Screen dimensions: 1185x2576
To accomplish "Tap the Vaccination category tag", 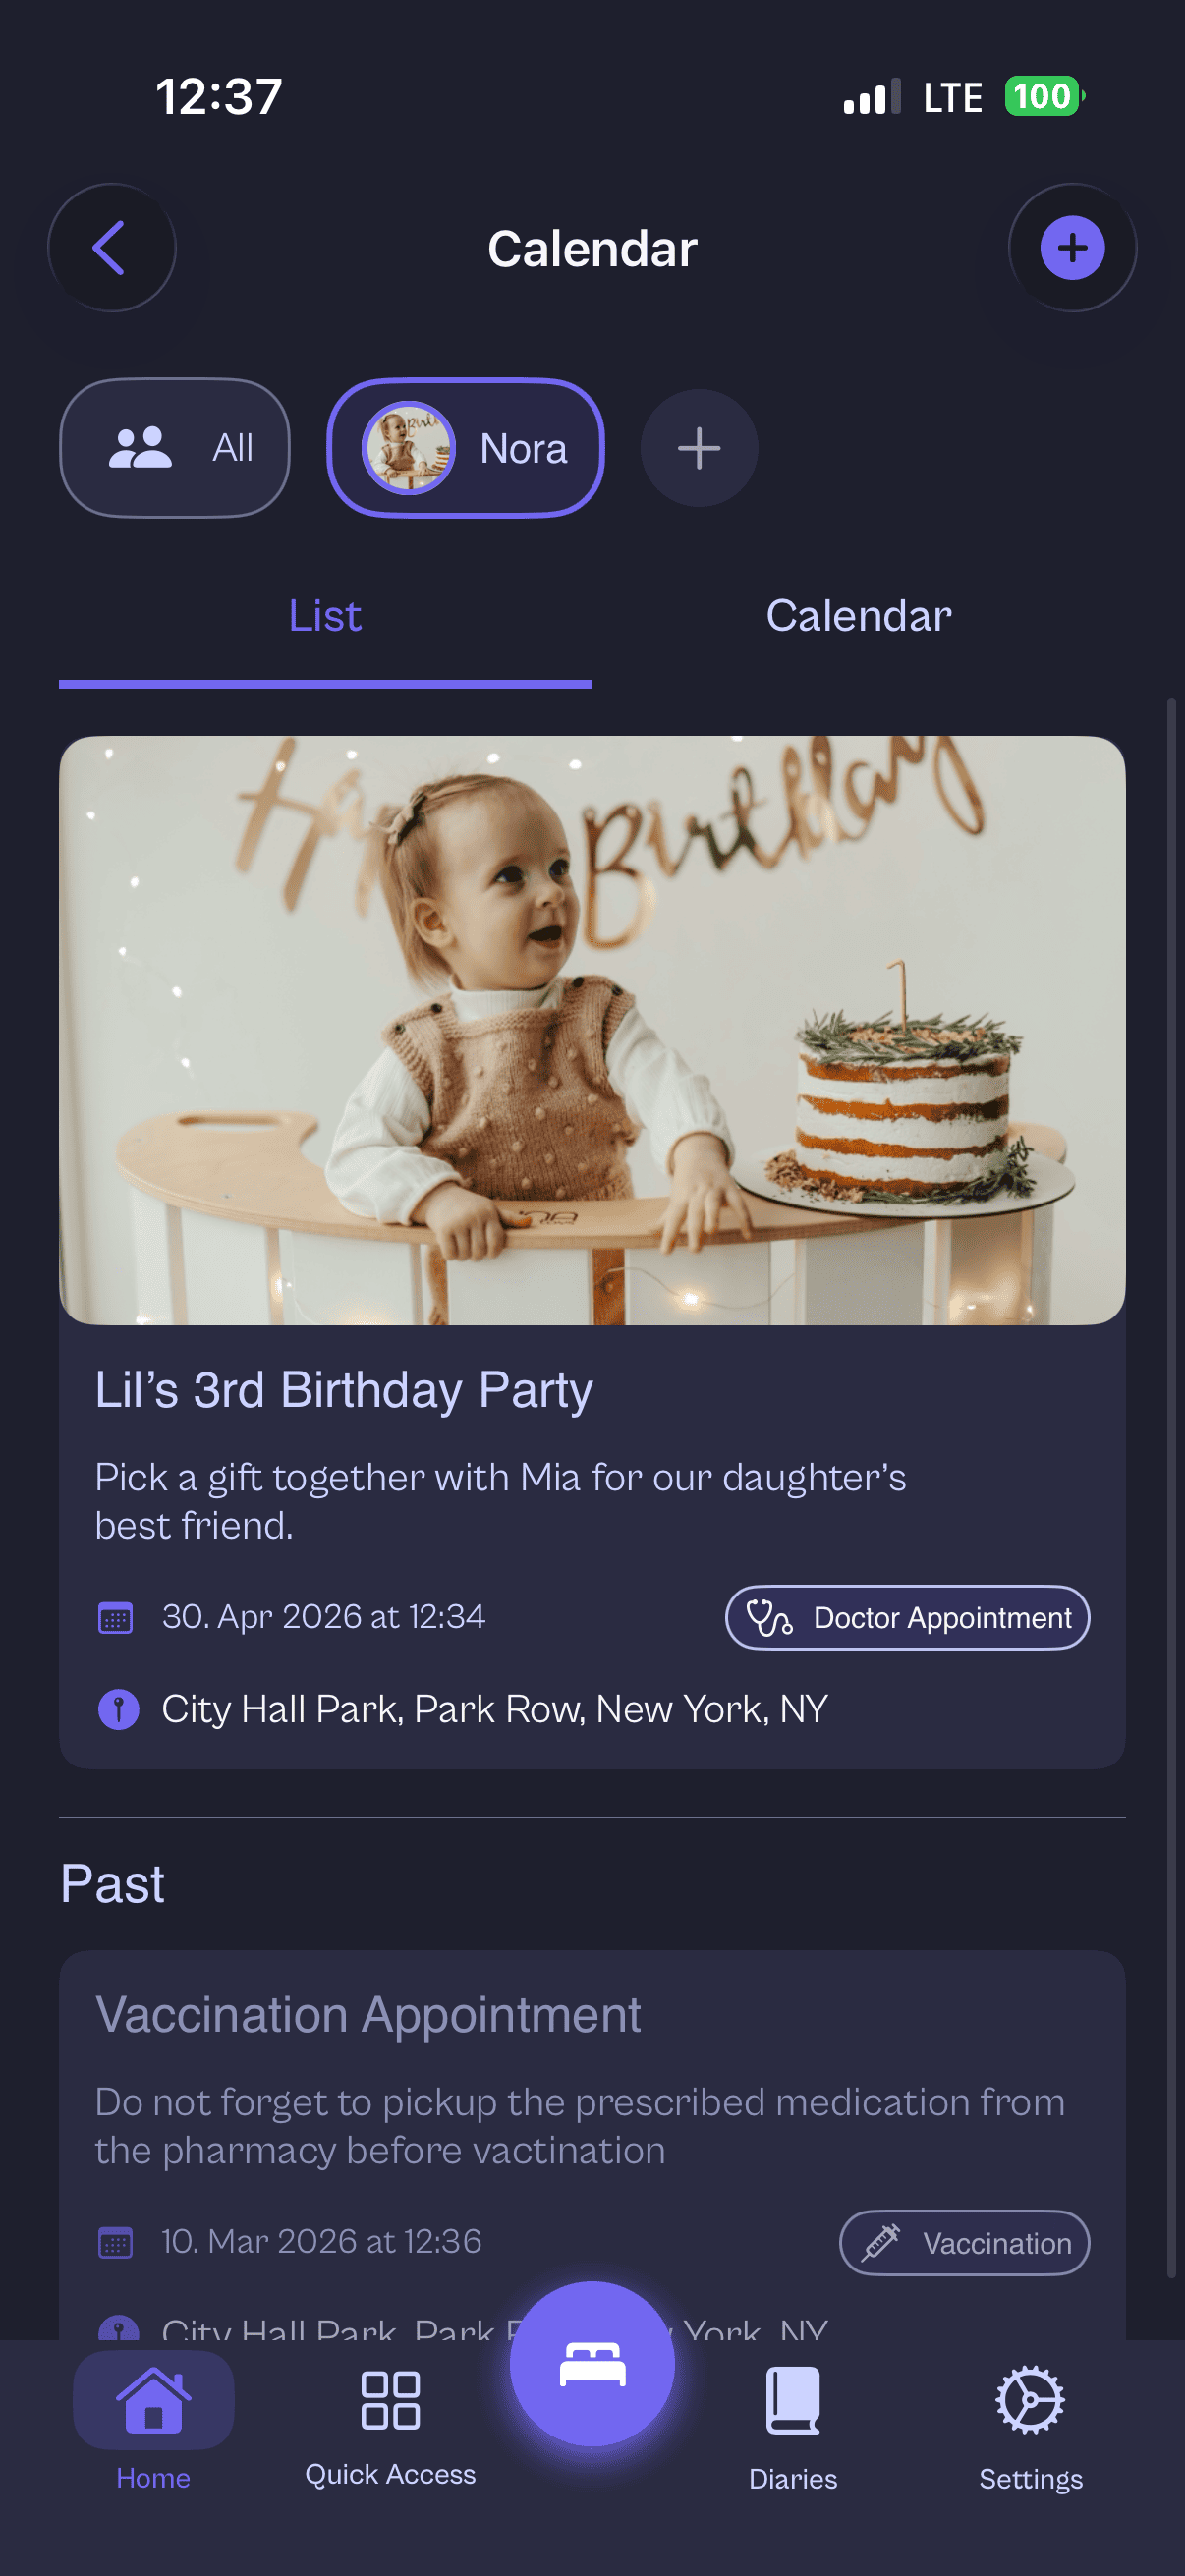I will point(964,2242).
